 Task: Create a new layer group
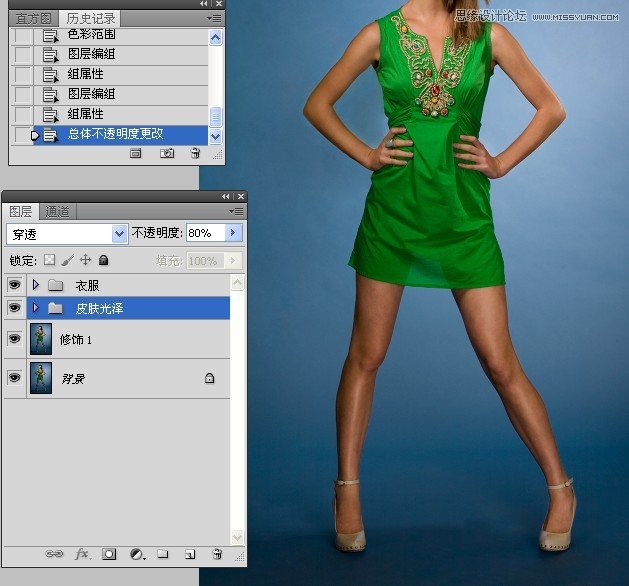[x=162, y=554]
